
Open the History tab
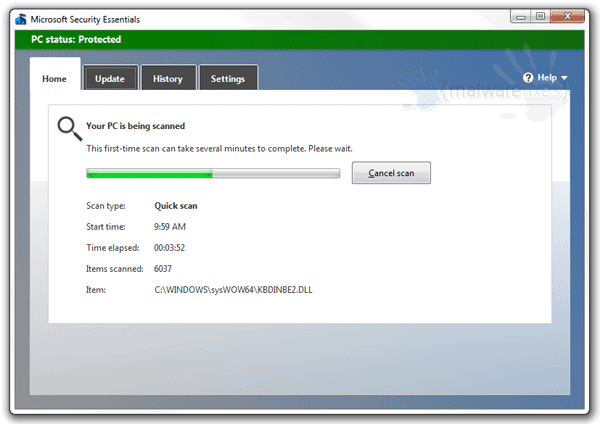tap(168, 79)
